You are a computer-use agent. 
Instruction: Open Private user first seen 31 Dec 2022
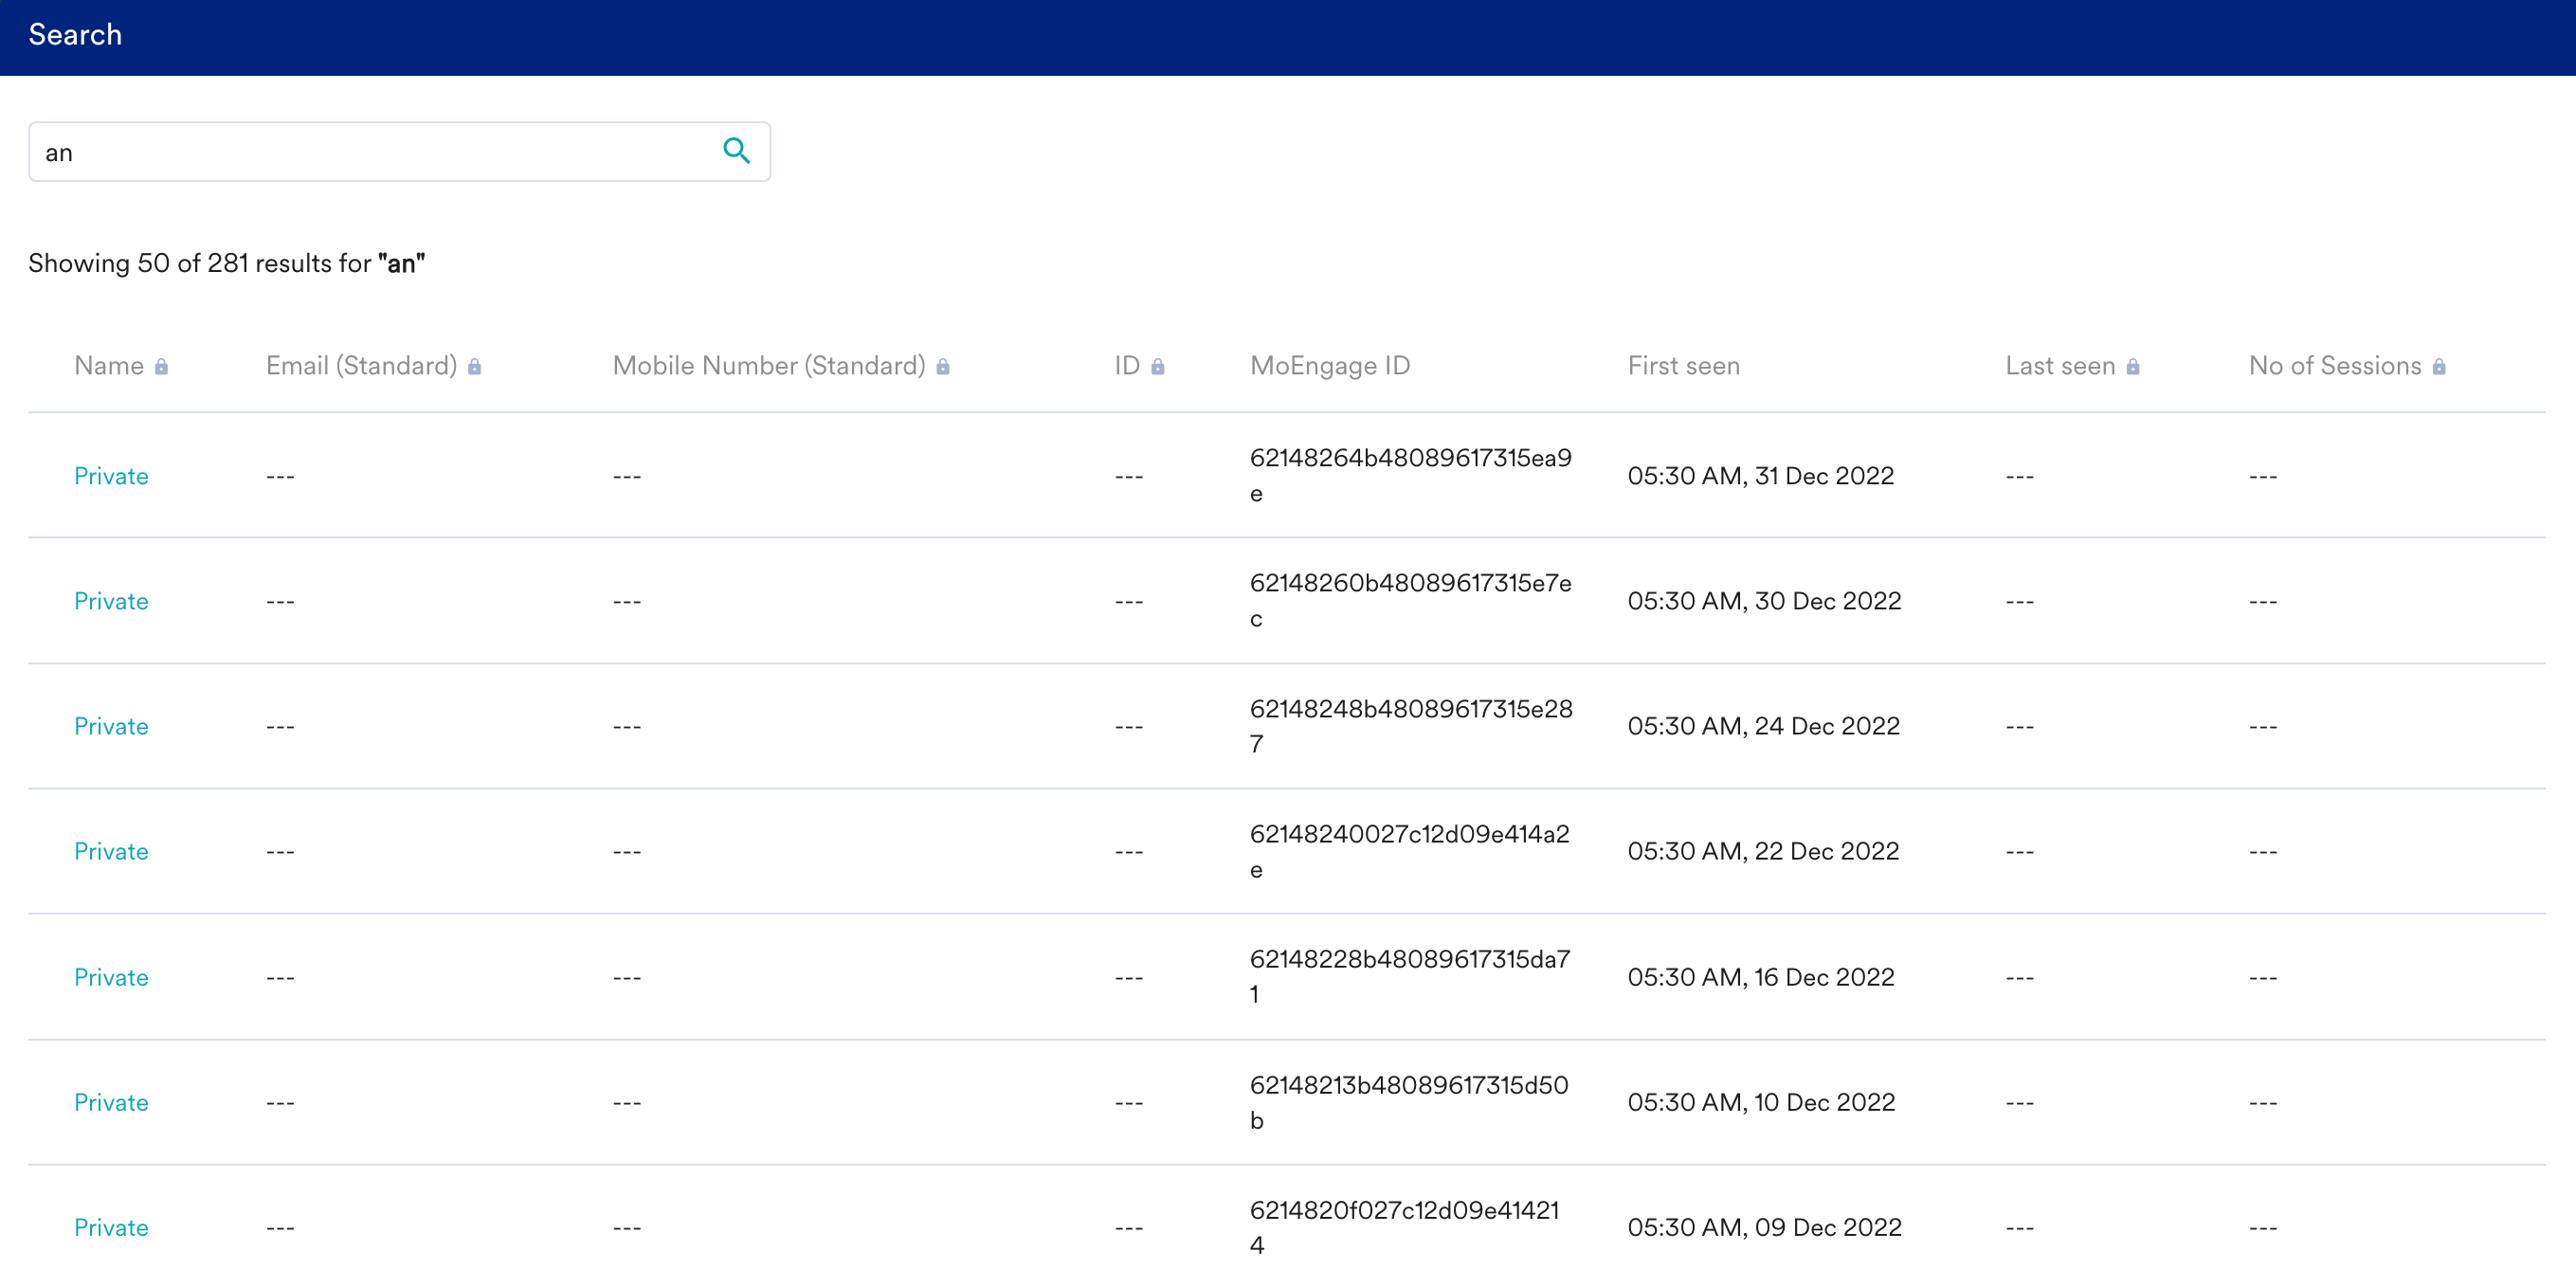[111, 476]
